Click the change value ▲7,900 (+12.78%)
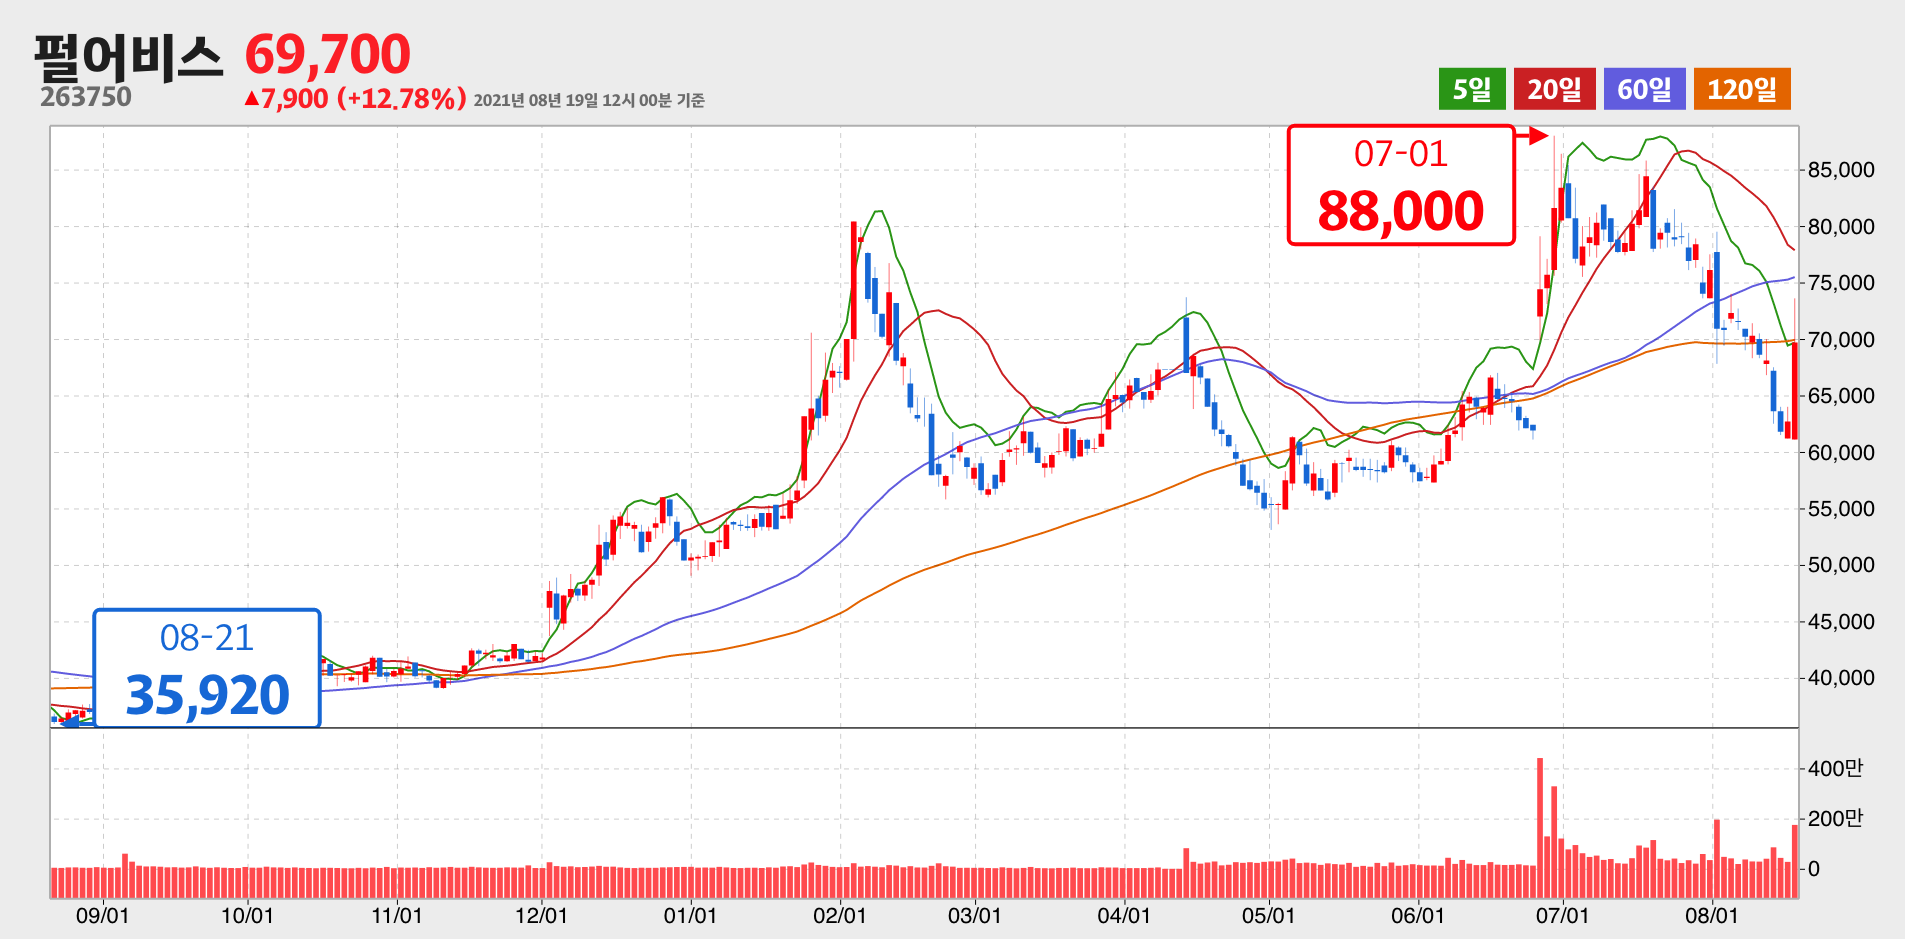The height and width of the screenshot is (939, 1920). point(355,98)
